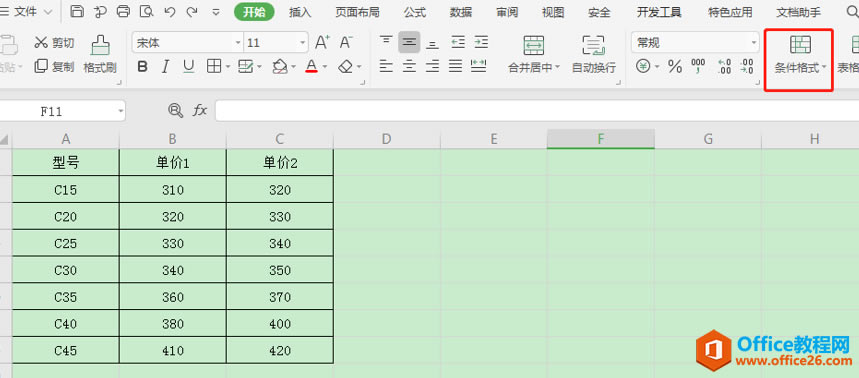Click the 剪切 (Cut) button
859x378 pixels.
click(x=54, y=43)
